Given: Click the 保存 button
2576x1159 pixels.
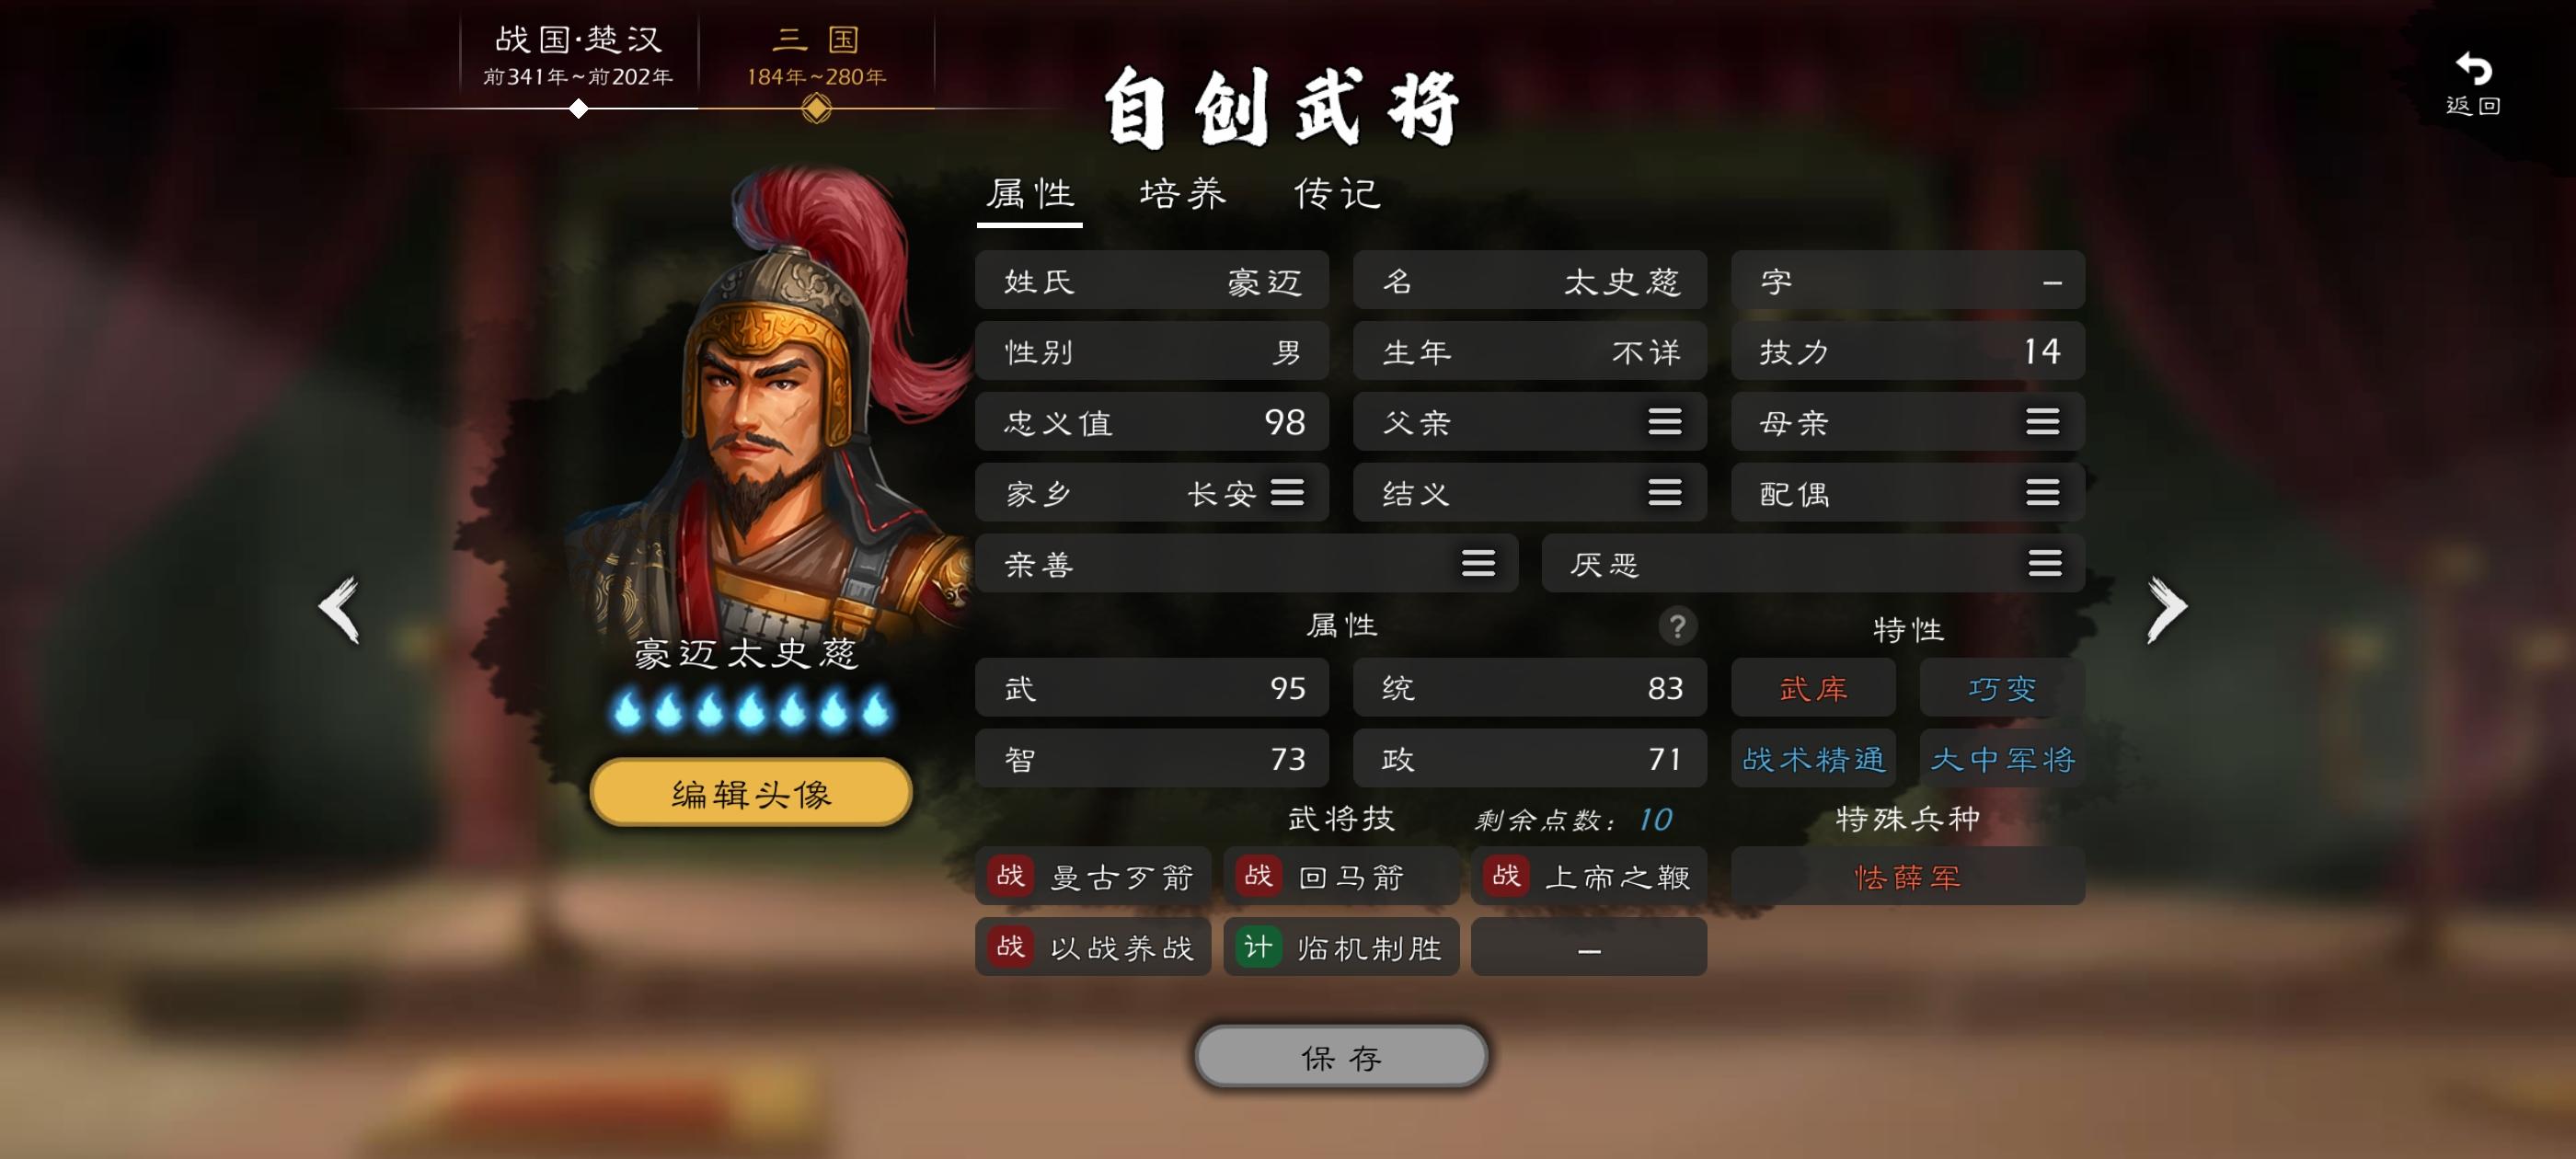Looking at the screenshot, I should click(x=1341, y=1056).
